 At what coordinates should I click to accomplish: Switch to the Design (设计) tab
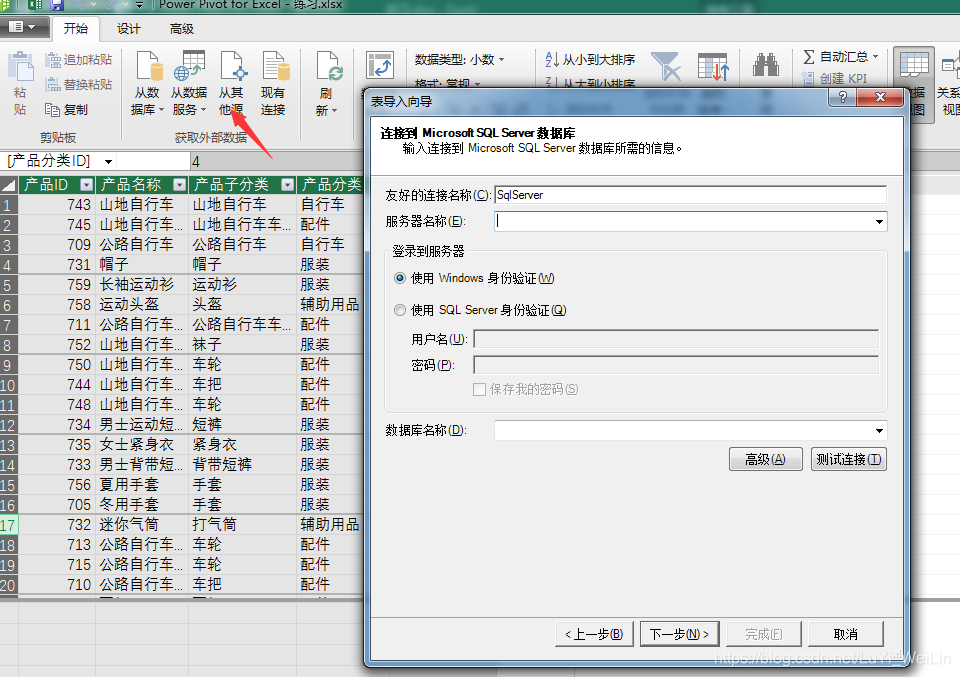tap(129, 28)
